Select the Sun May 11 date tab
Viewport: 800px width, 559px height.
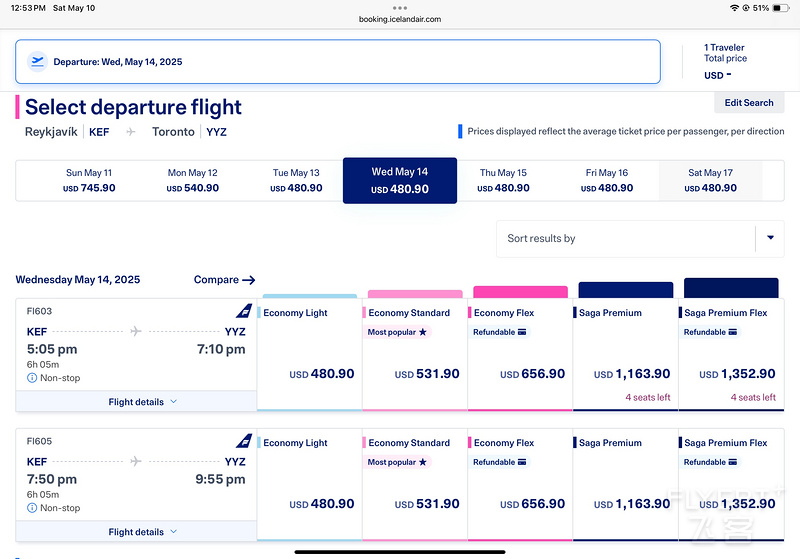(89, 180)
